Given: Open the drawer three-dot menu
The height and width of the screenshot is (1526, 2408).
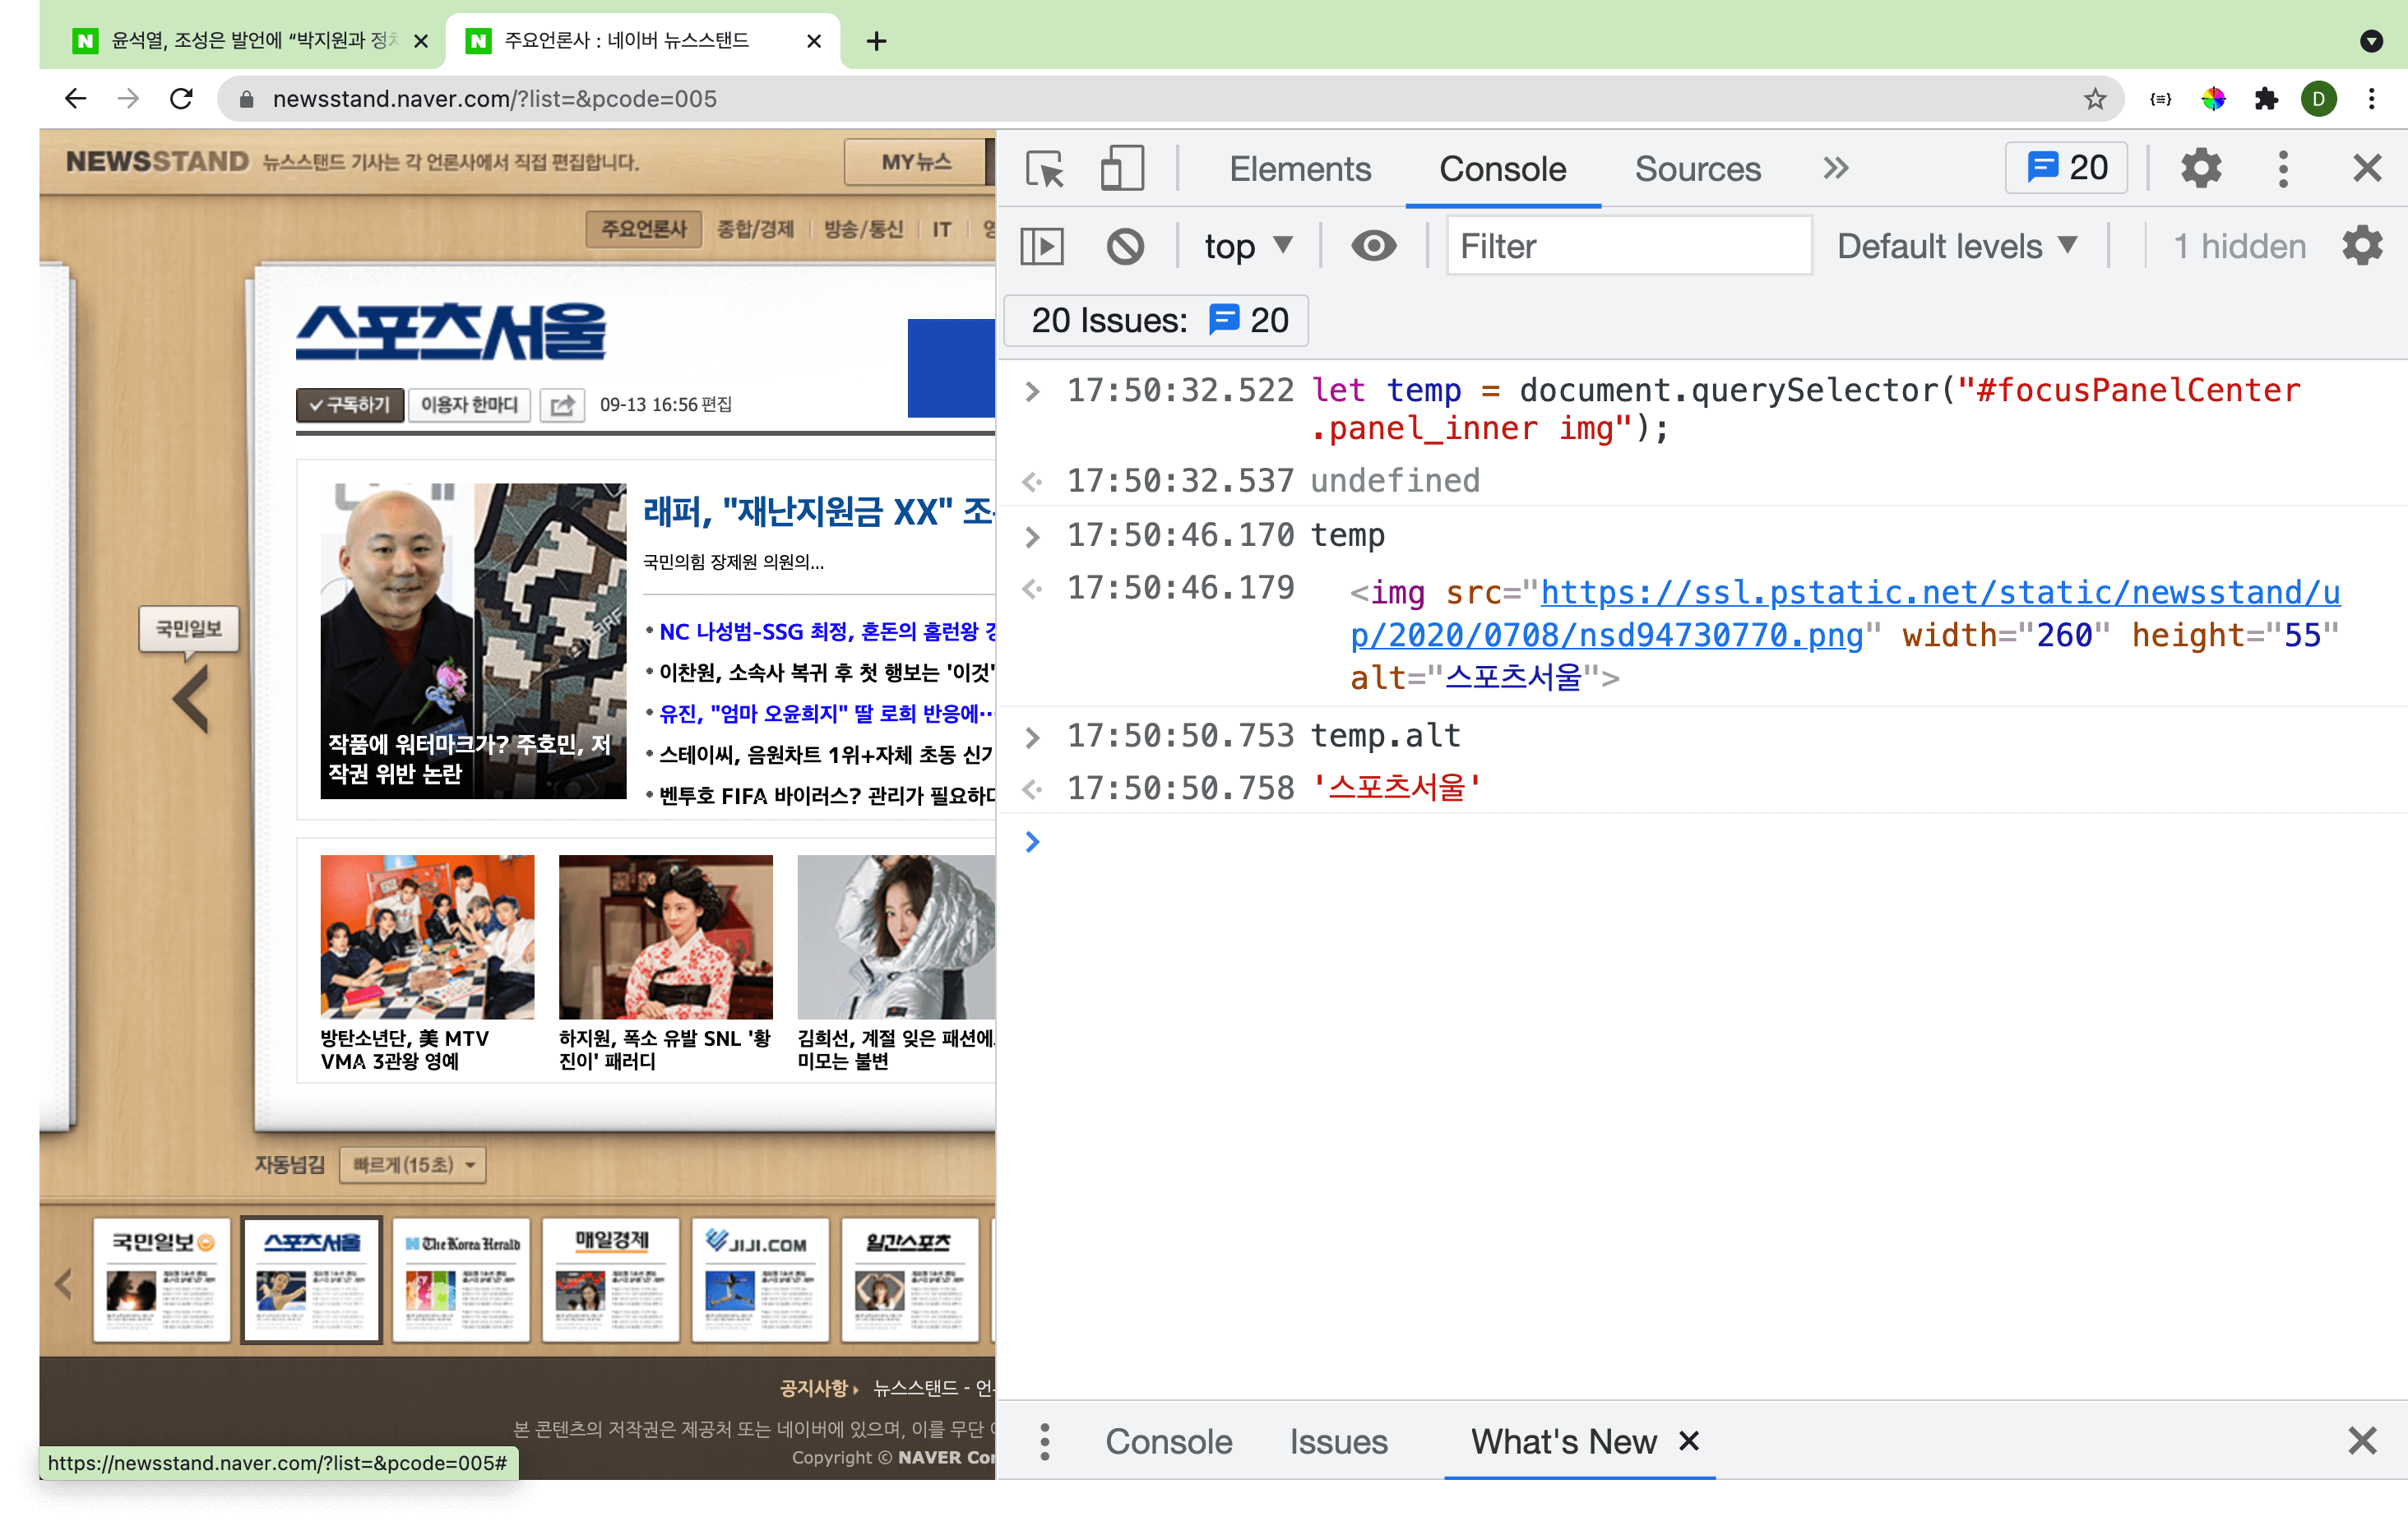Looking at the screenshot, I should pos(1044,1441).
